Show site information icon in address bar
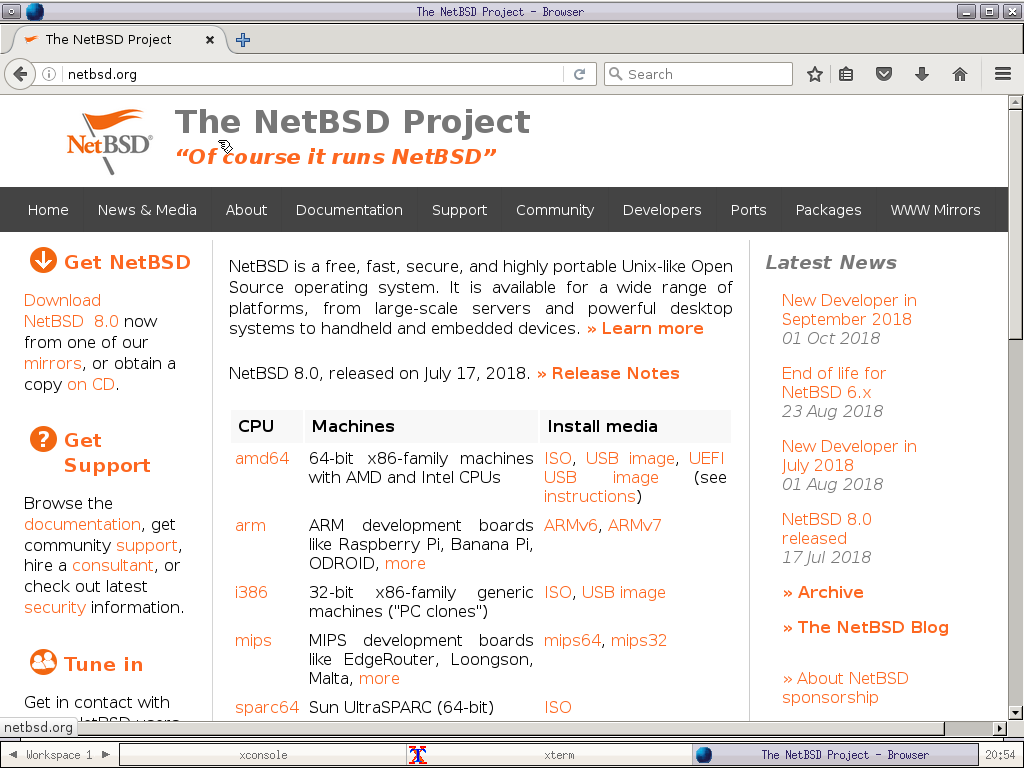The height and width of the screenshot is (768, 1024). coord(49,74)
